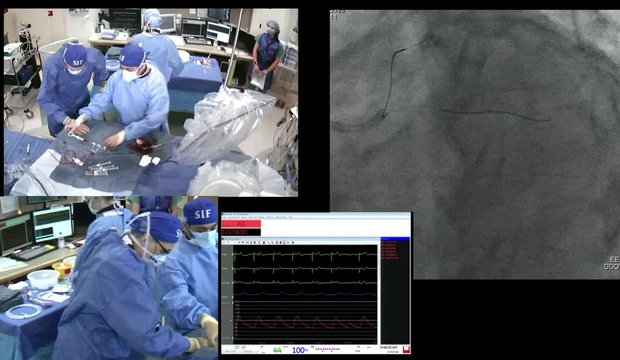Click the fluoroscopy angiogram image panel
This screenshot has height=360, width=620.
[475, 144]
